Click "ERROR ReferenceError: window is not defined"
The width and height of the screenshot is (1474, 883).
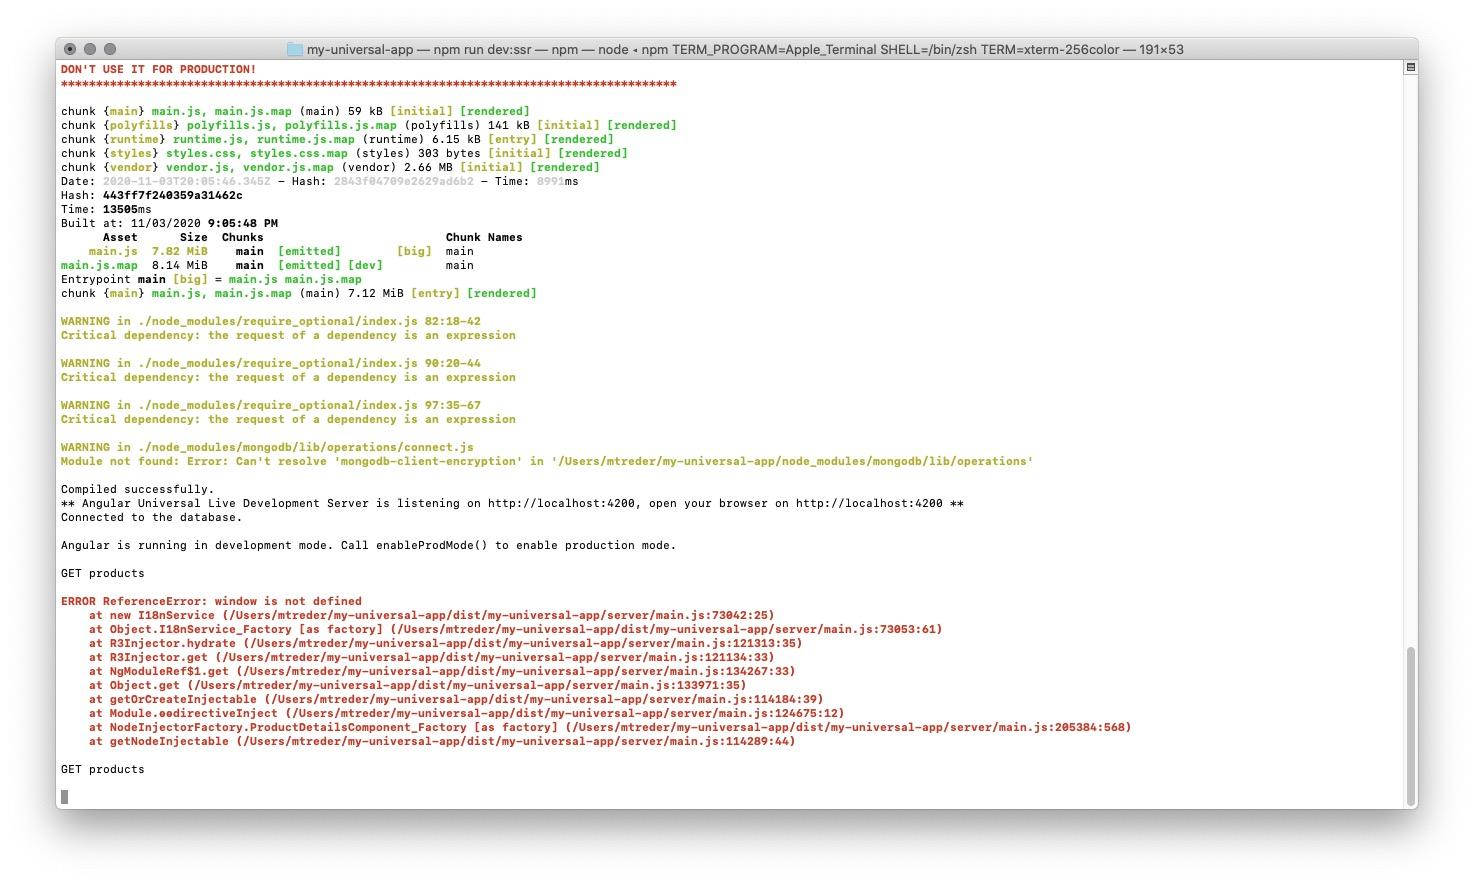pyautogui.click(x=211, y=601)
